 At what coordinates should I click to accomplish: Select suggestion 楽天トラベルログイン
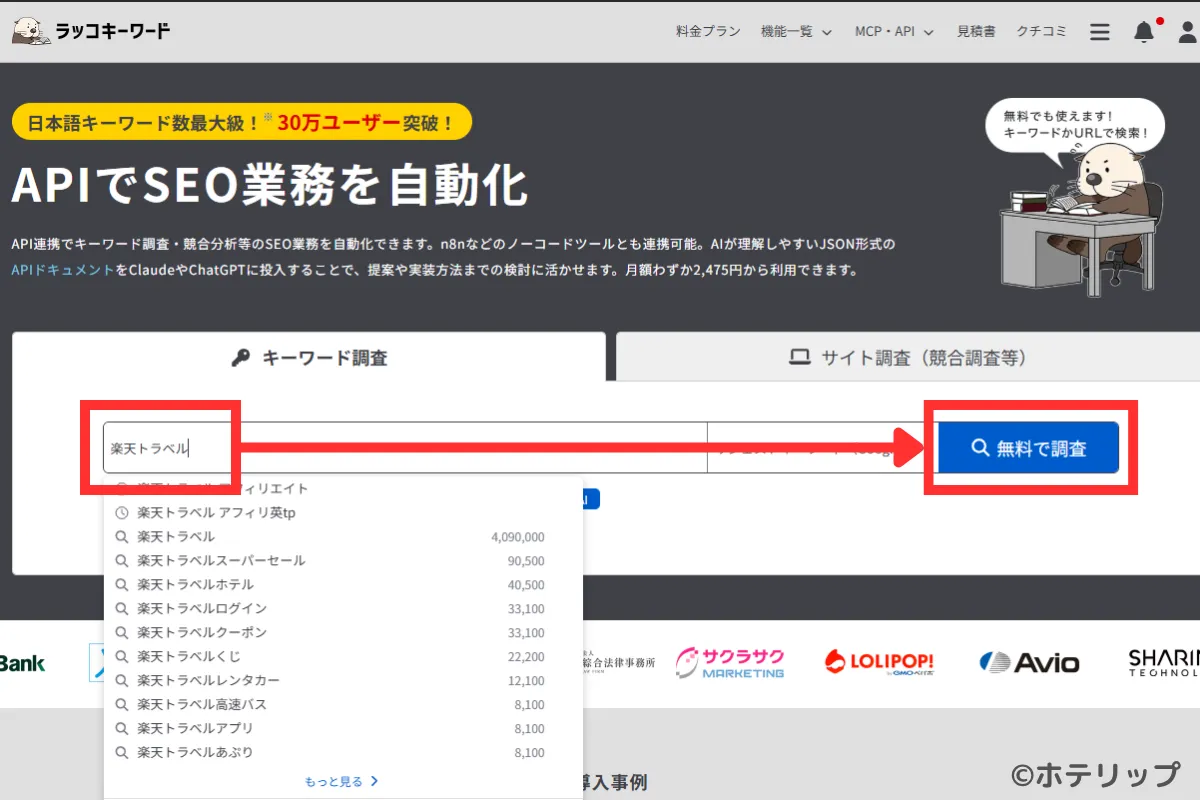click(x=343, y=609)
